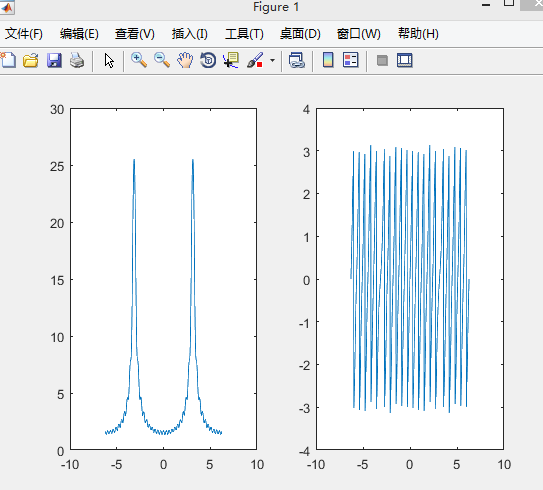Screen dimensions: 543x490
Task: Click on the left subplot axes
Action: (x=163, y=279)
